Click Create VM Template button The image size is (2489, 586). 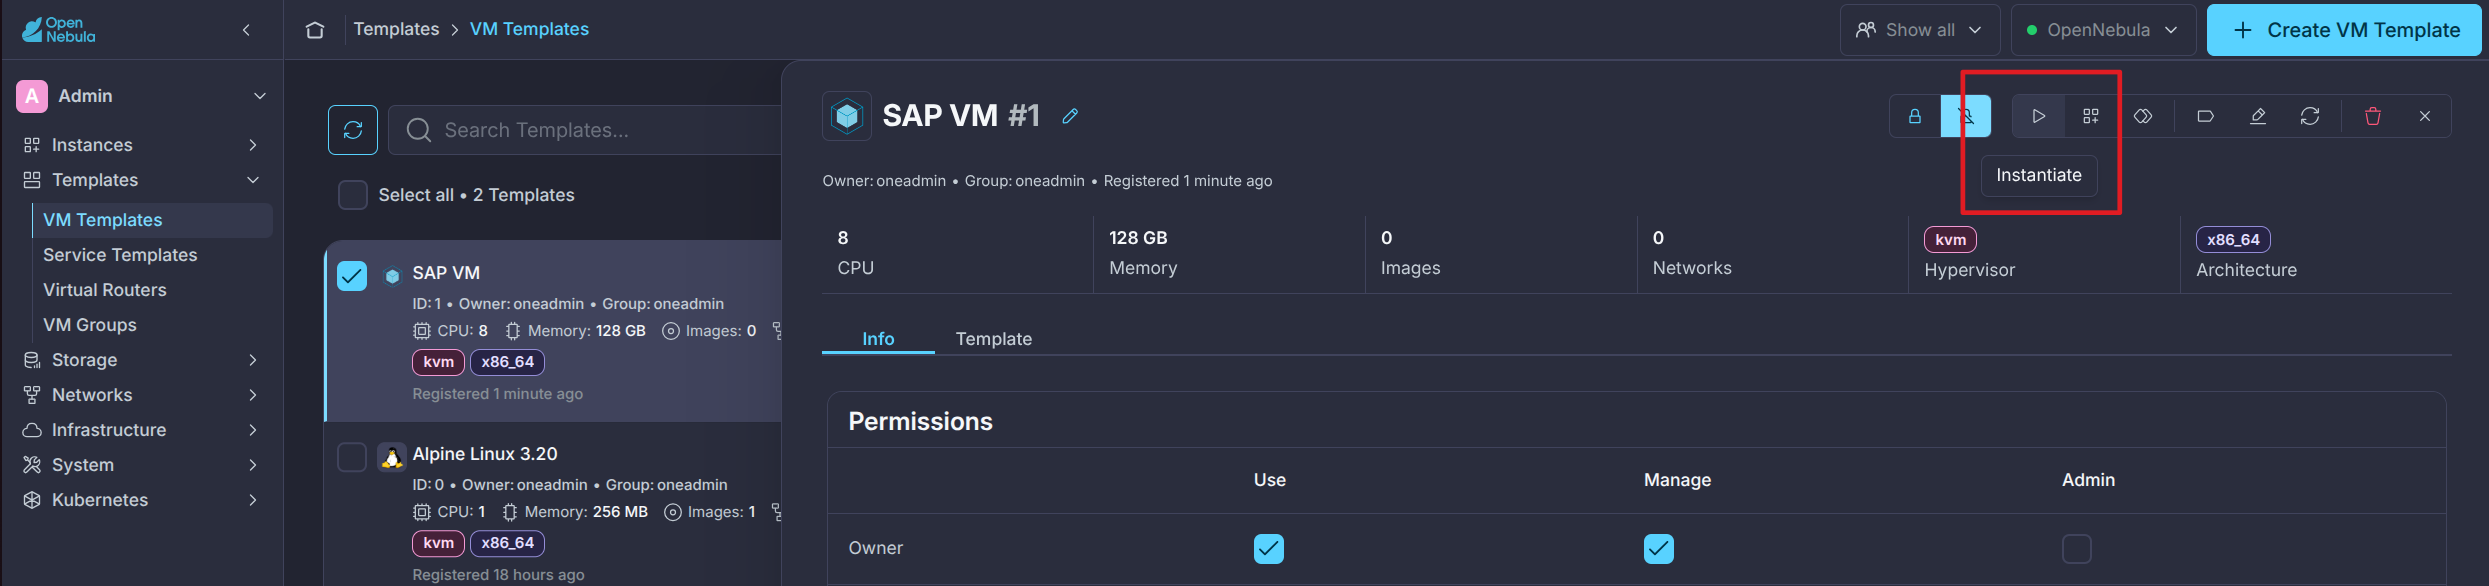2344,30
